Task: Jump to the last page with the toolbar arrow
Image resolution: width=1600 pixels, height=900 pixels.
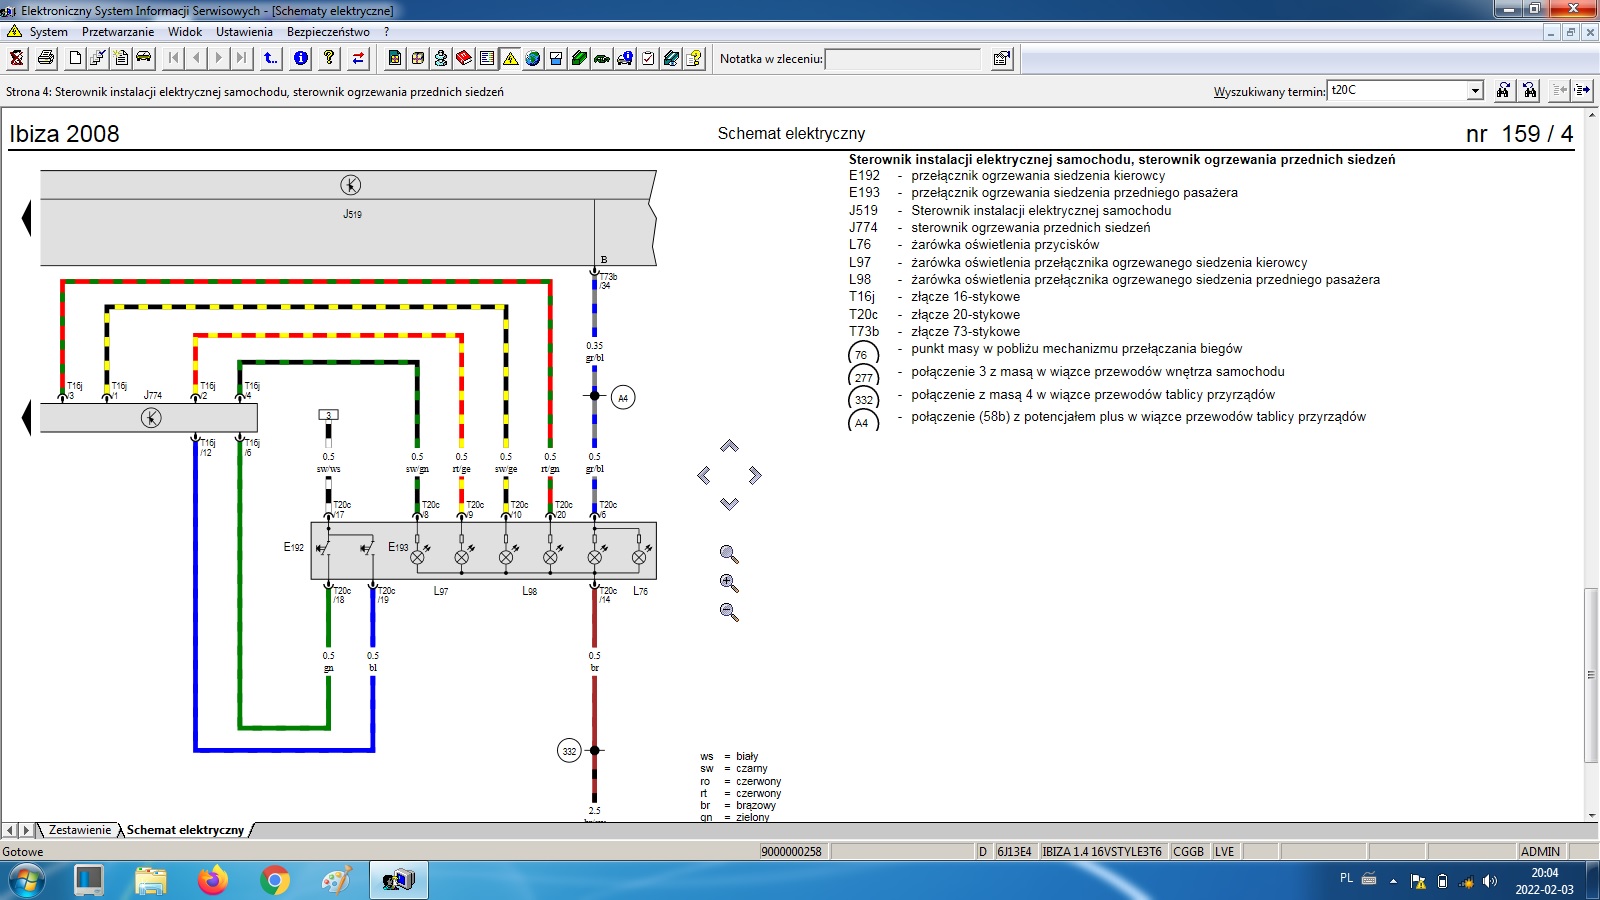Action: click(241, 58)
